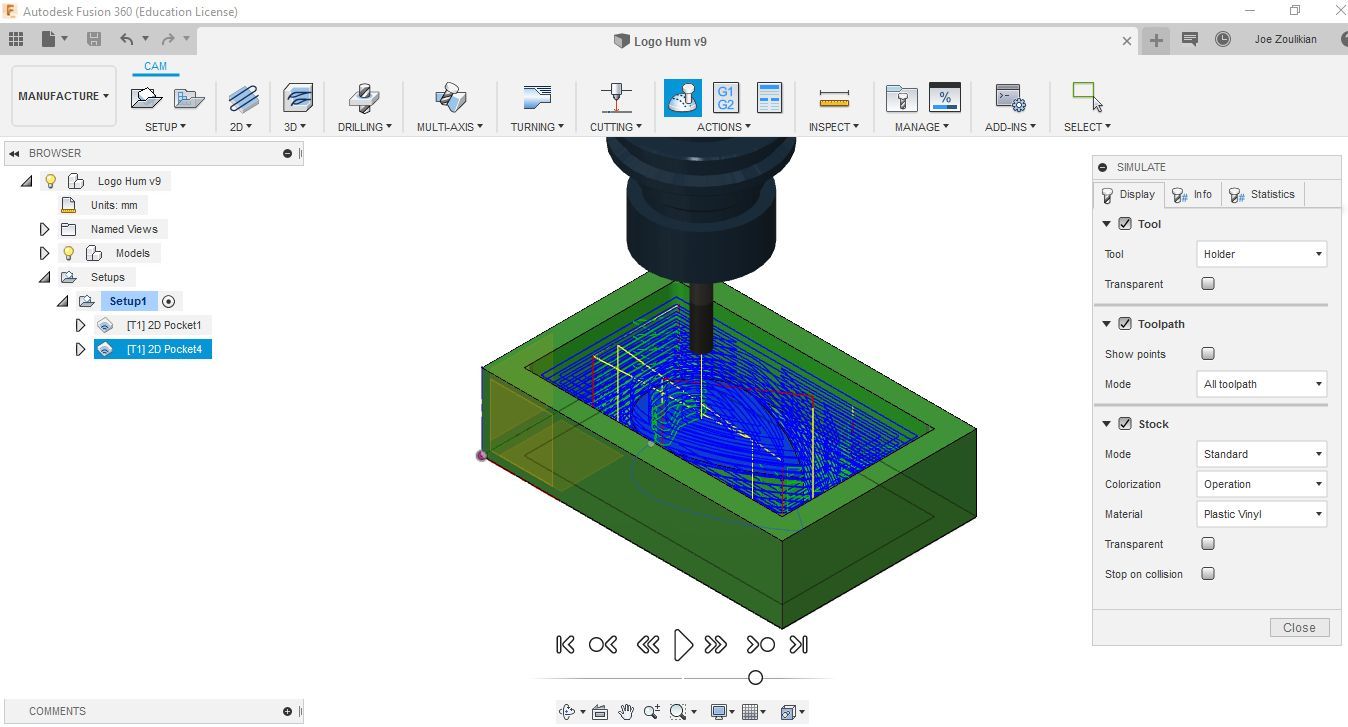Undo the last action
The height and width of the screenshot is (727, 1348).
click(x=127, y=39)
